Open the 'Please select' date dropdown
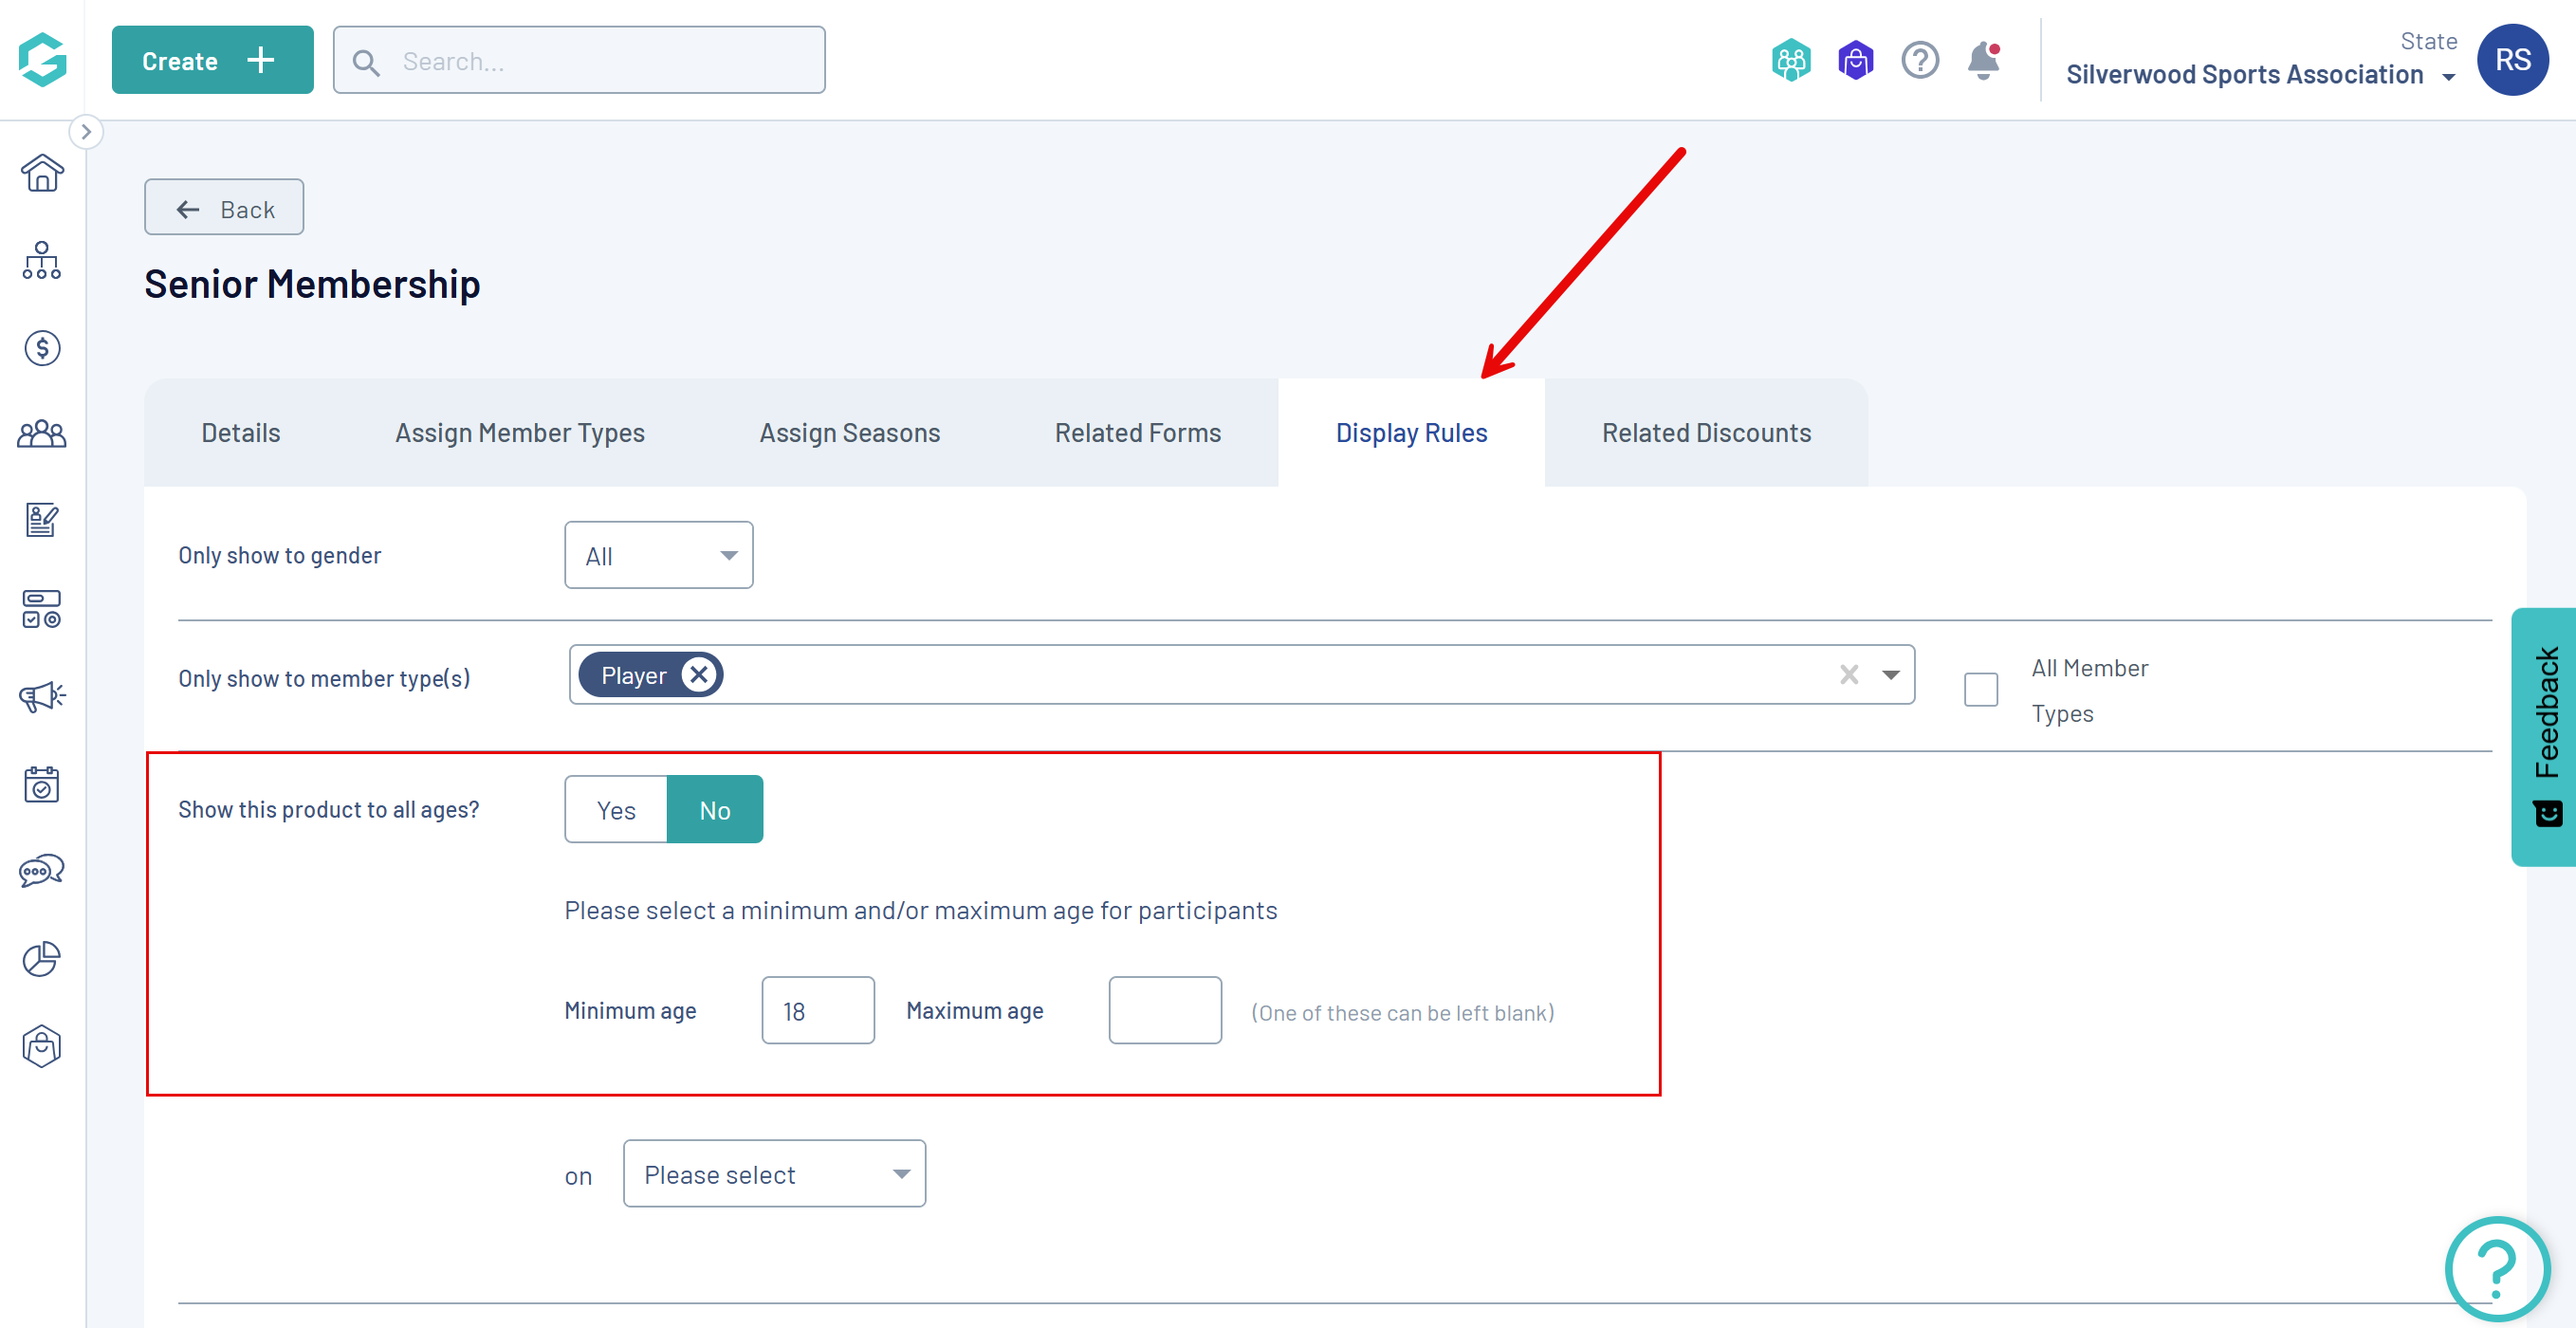2576x1328 pixels. point(774,1174)
